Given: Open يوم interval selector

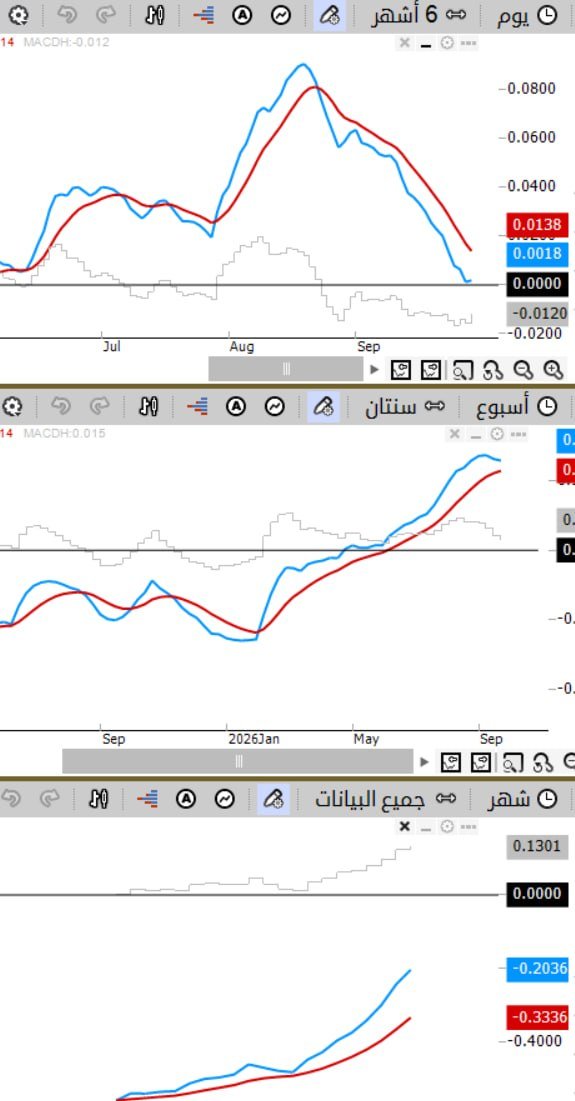Looking at the screenshot, I should click(527, 15).
